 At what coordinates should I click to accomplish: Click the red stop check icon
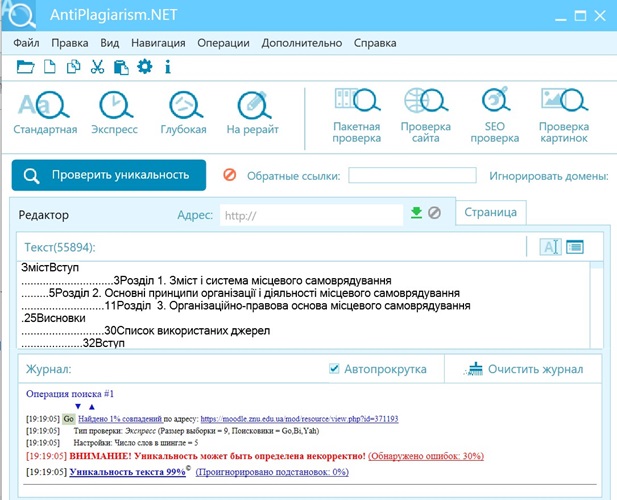point(230,175)
